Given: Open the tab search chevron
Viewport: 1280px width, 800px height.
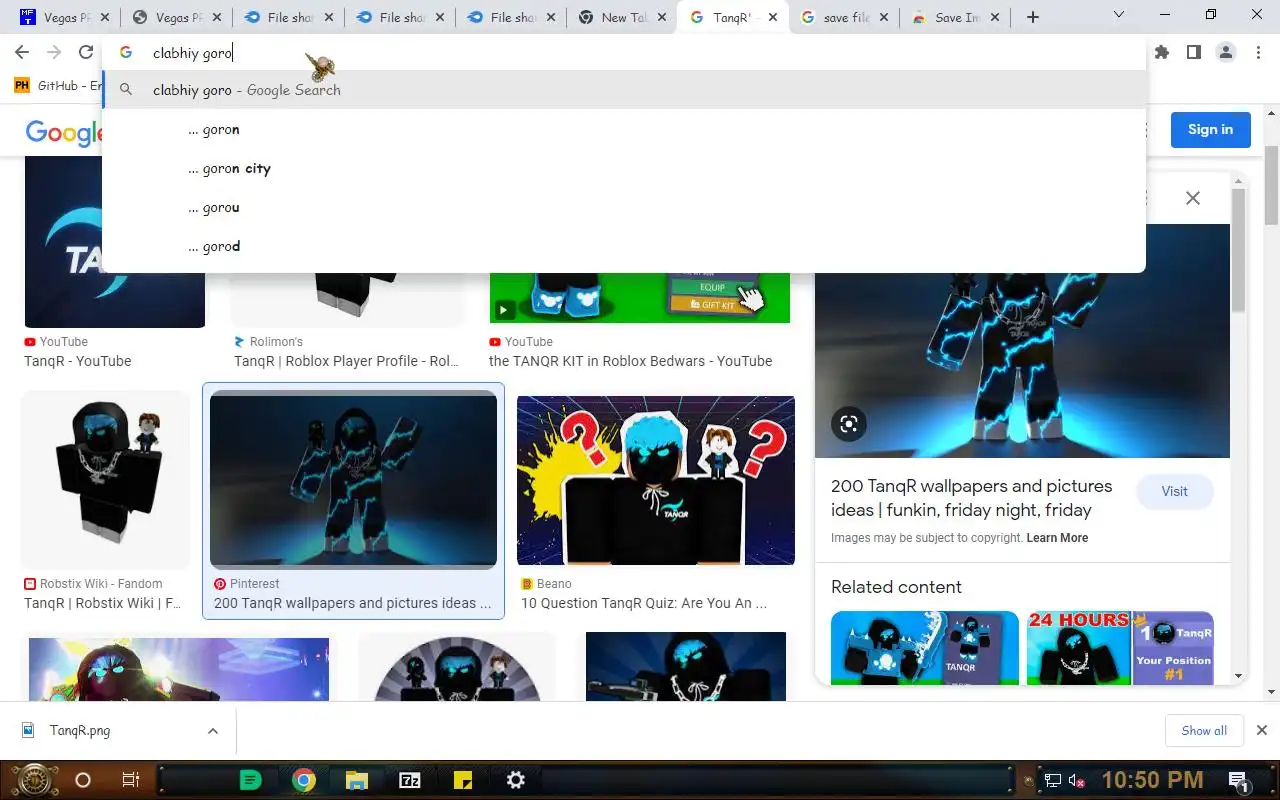Looking at the screenshot, I should coord(1118,16).
